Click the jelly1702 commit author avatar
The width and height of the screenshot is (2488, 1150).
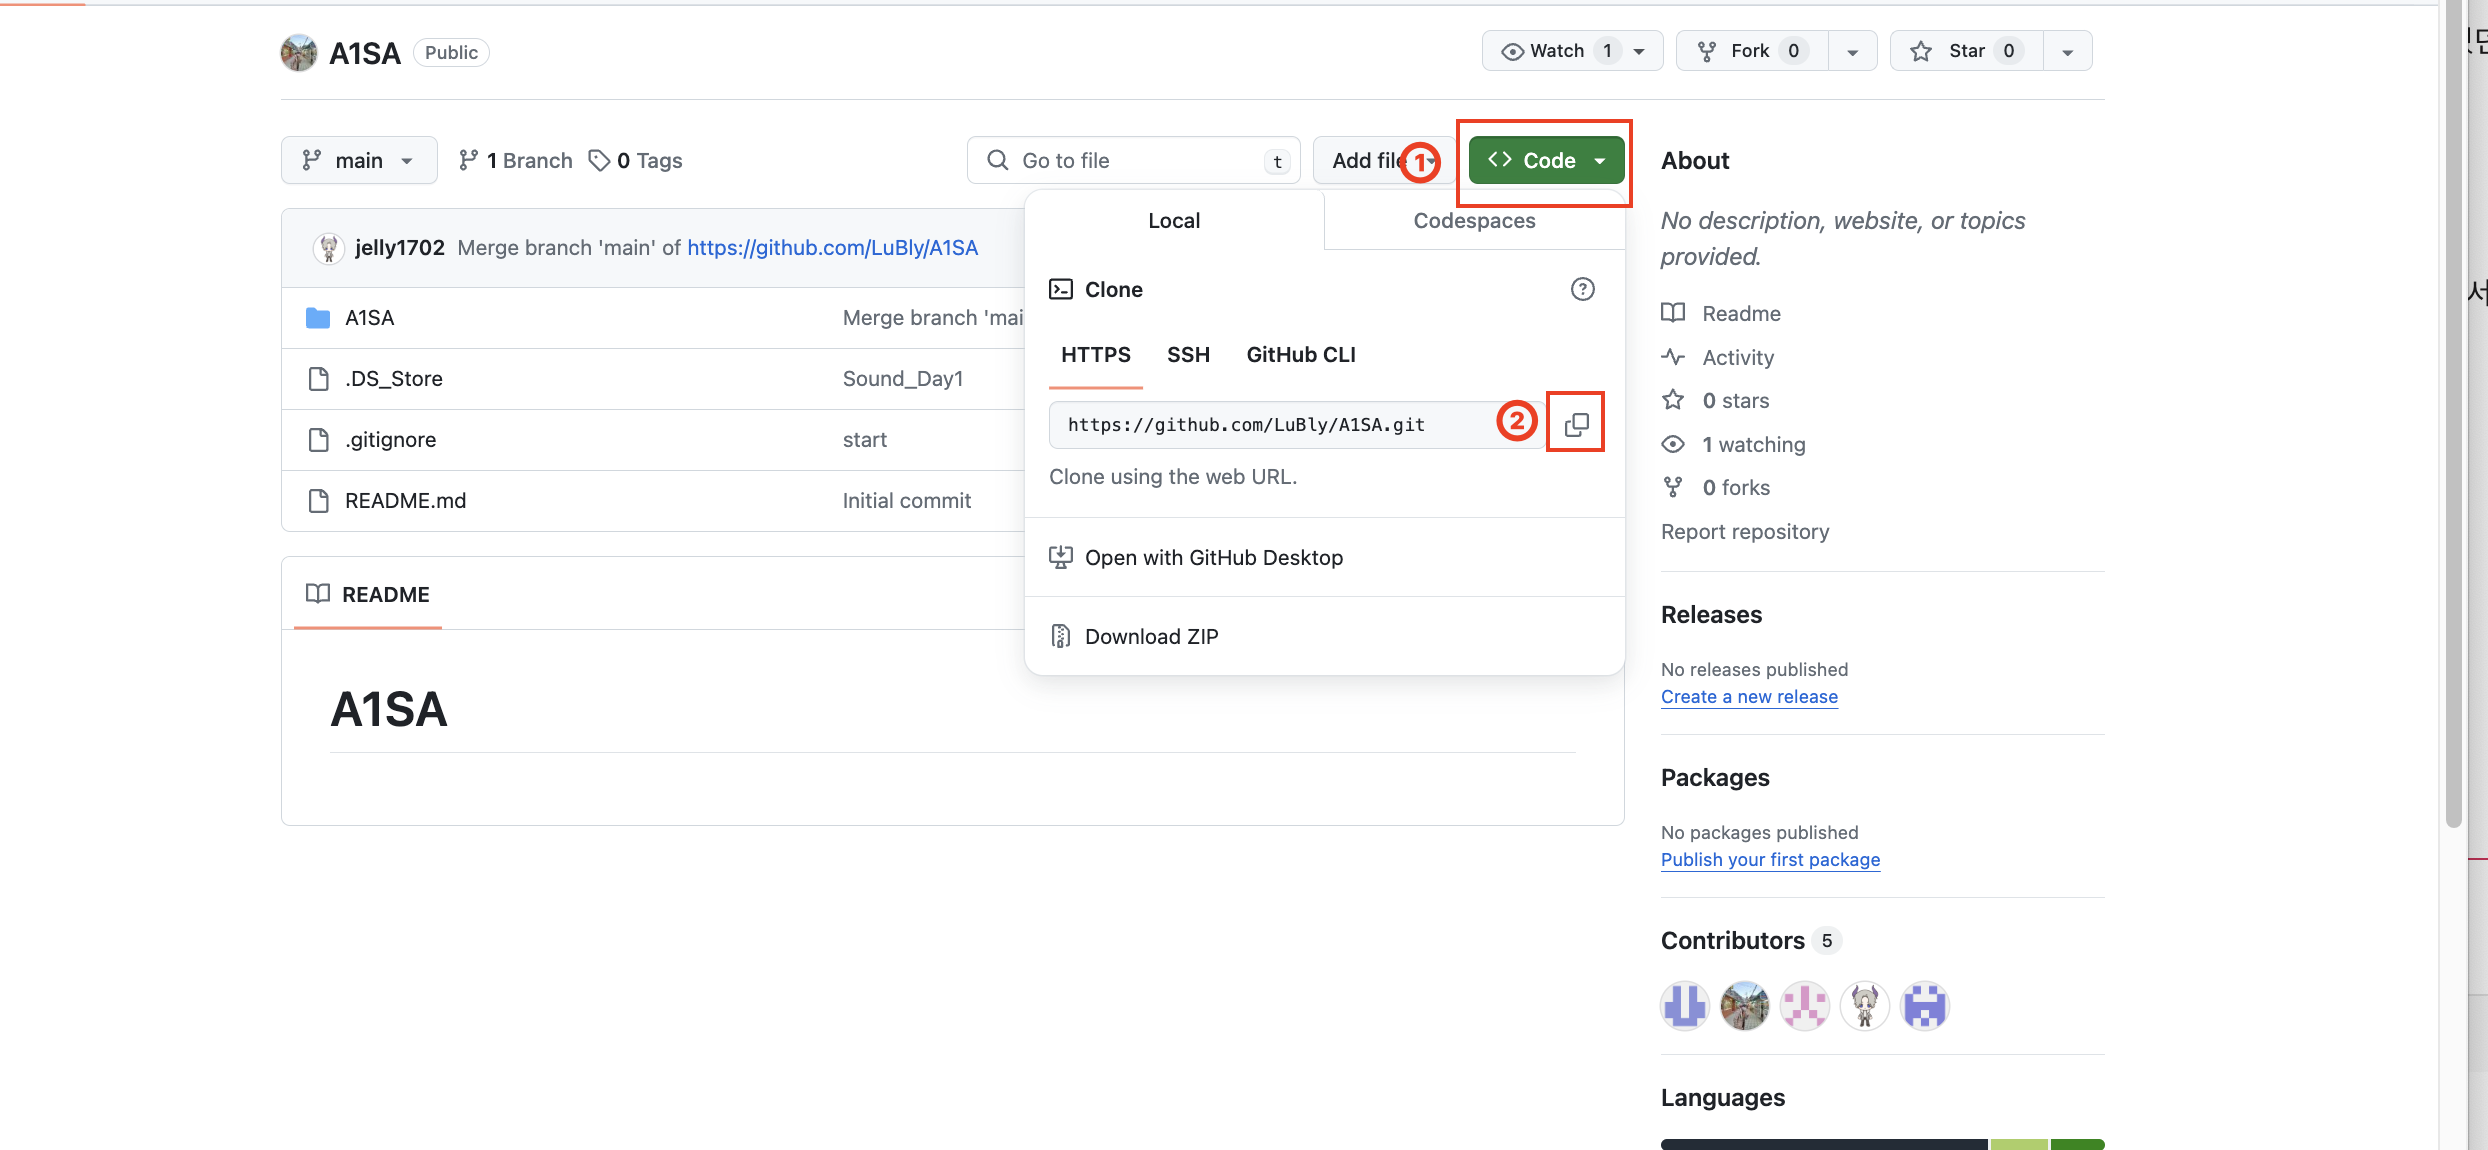[x=328, y=248]
